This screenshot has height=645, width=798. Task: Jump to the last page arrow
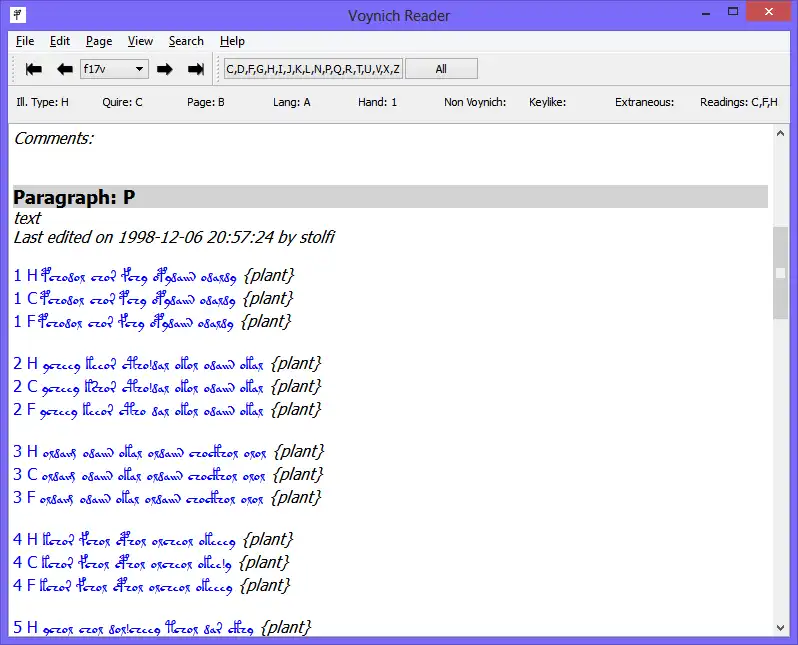pos(195,69)
